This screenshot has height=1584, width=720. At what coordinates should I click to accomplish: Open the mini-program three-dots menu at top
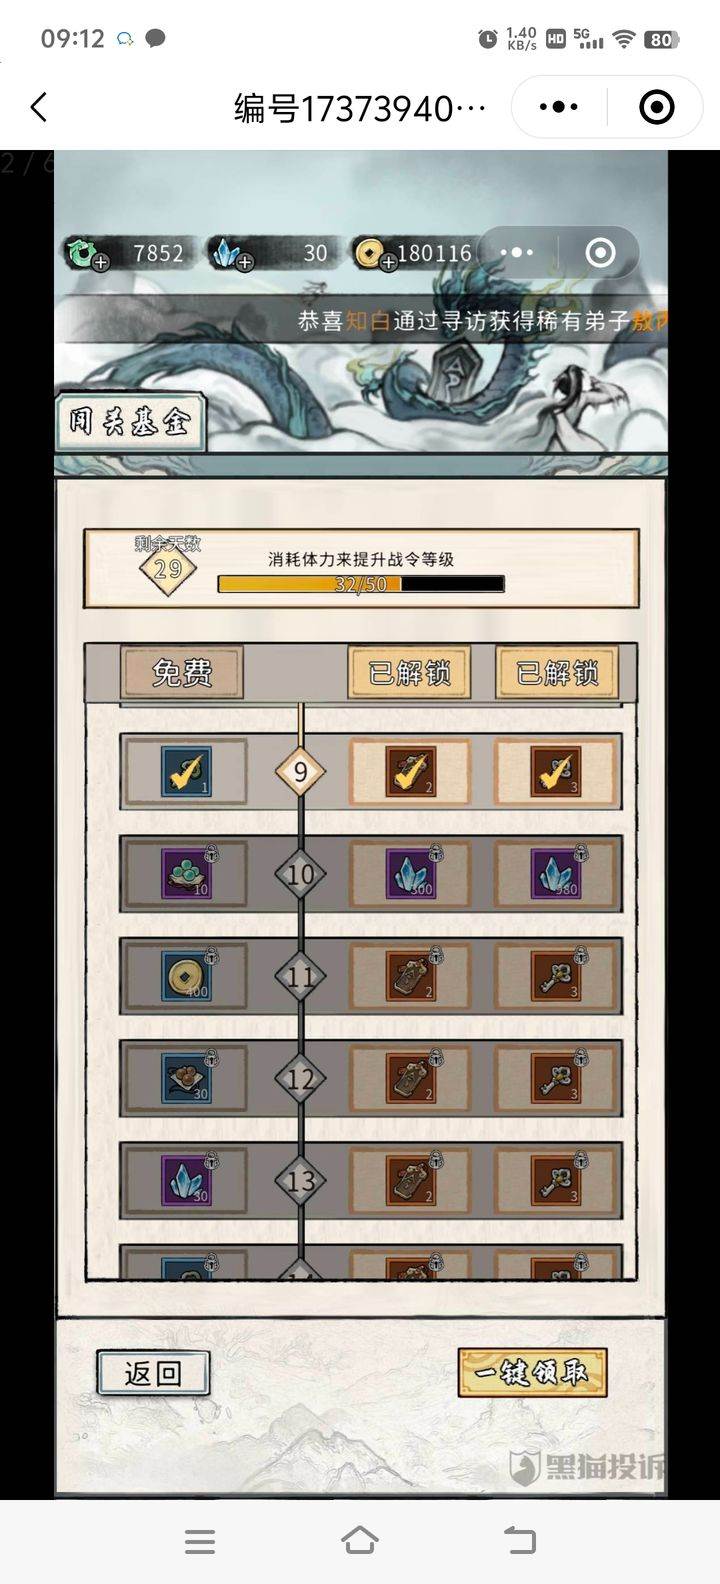coord(558,107)
